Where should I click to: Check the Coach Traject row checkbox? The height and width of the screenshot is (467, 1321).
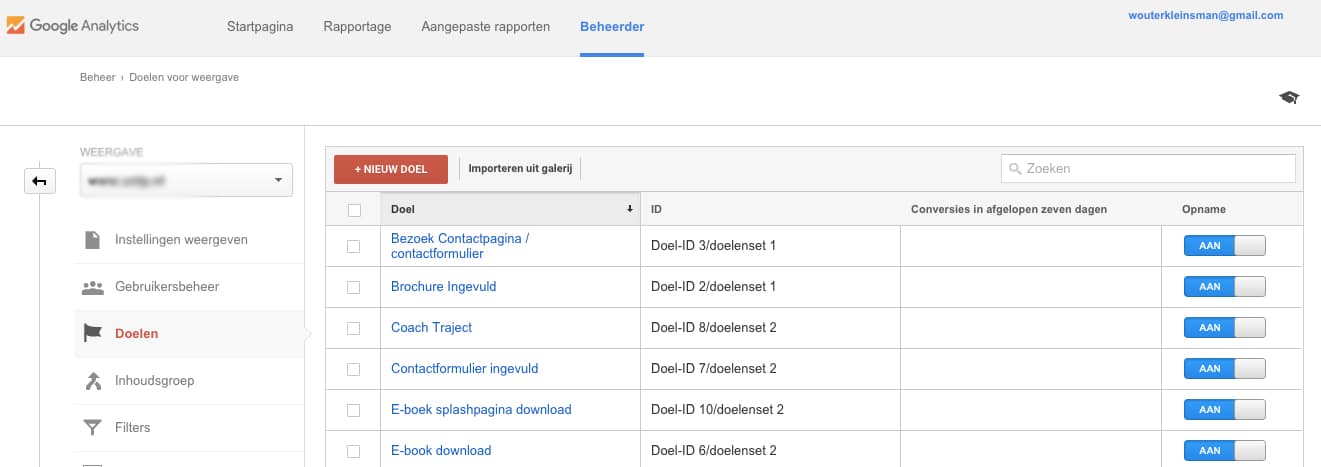tap(353, 328)
